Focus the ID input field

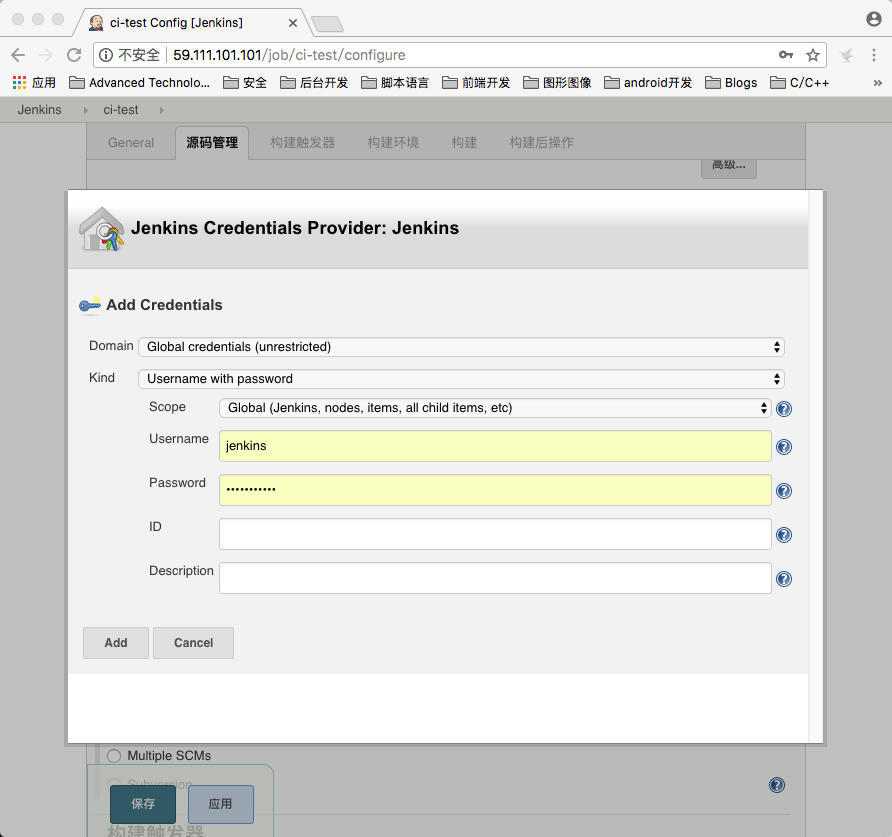point(495,534)
